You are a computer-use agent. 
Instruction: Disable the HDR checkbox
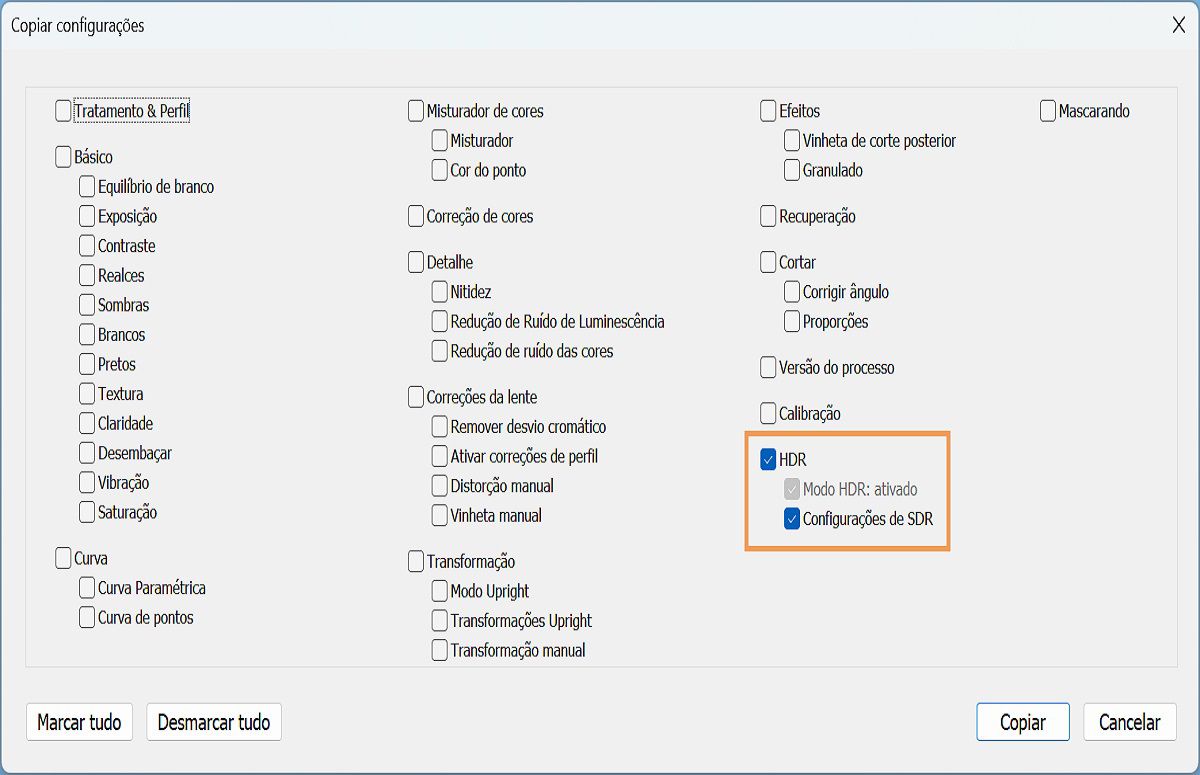click(768, 459)
